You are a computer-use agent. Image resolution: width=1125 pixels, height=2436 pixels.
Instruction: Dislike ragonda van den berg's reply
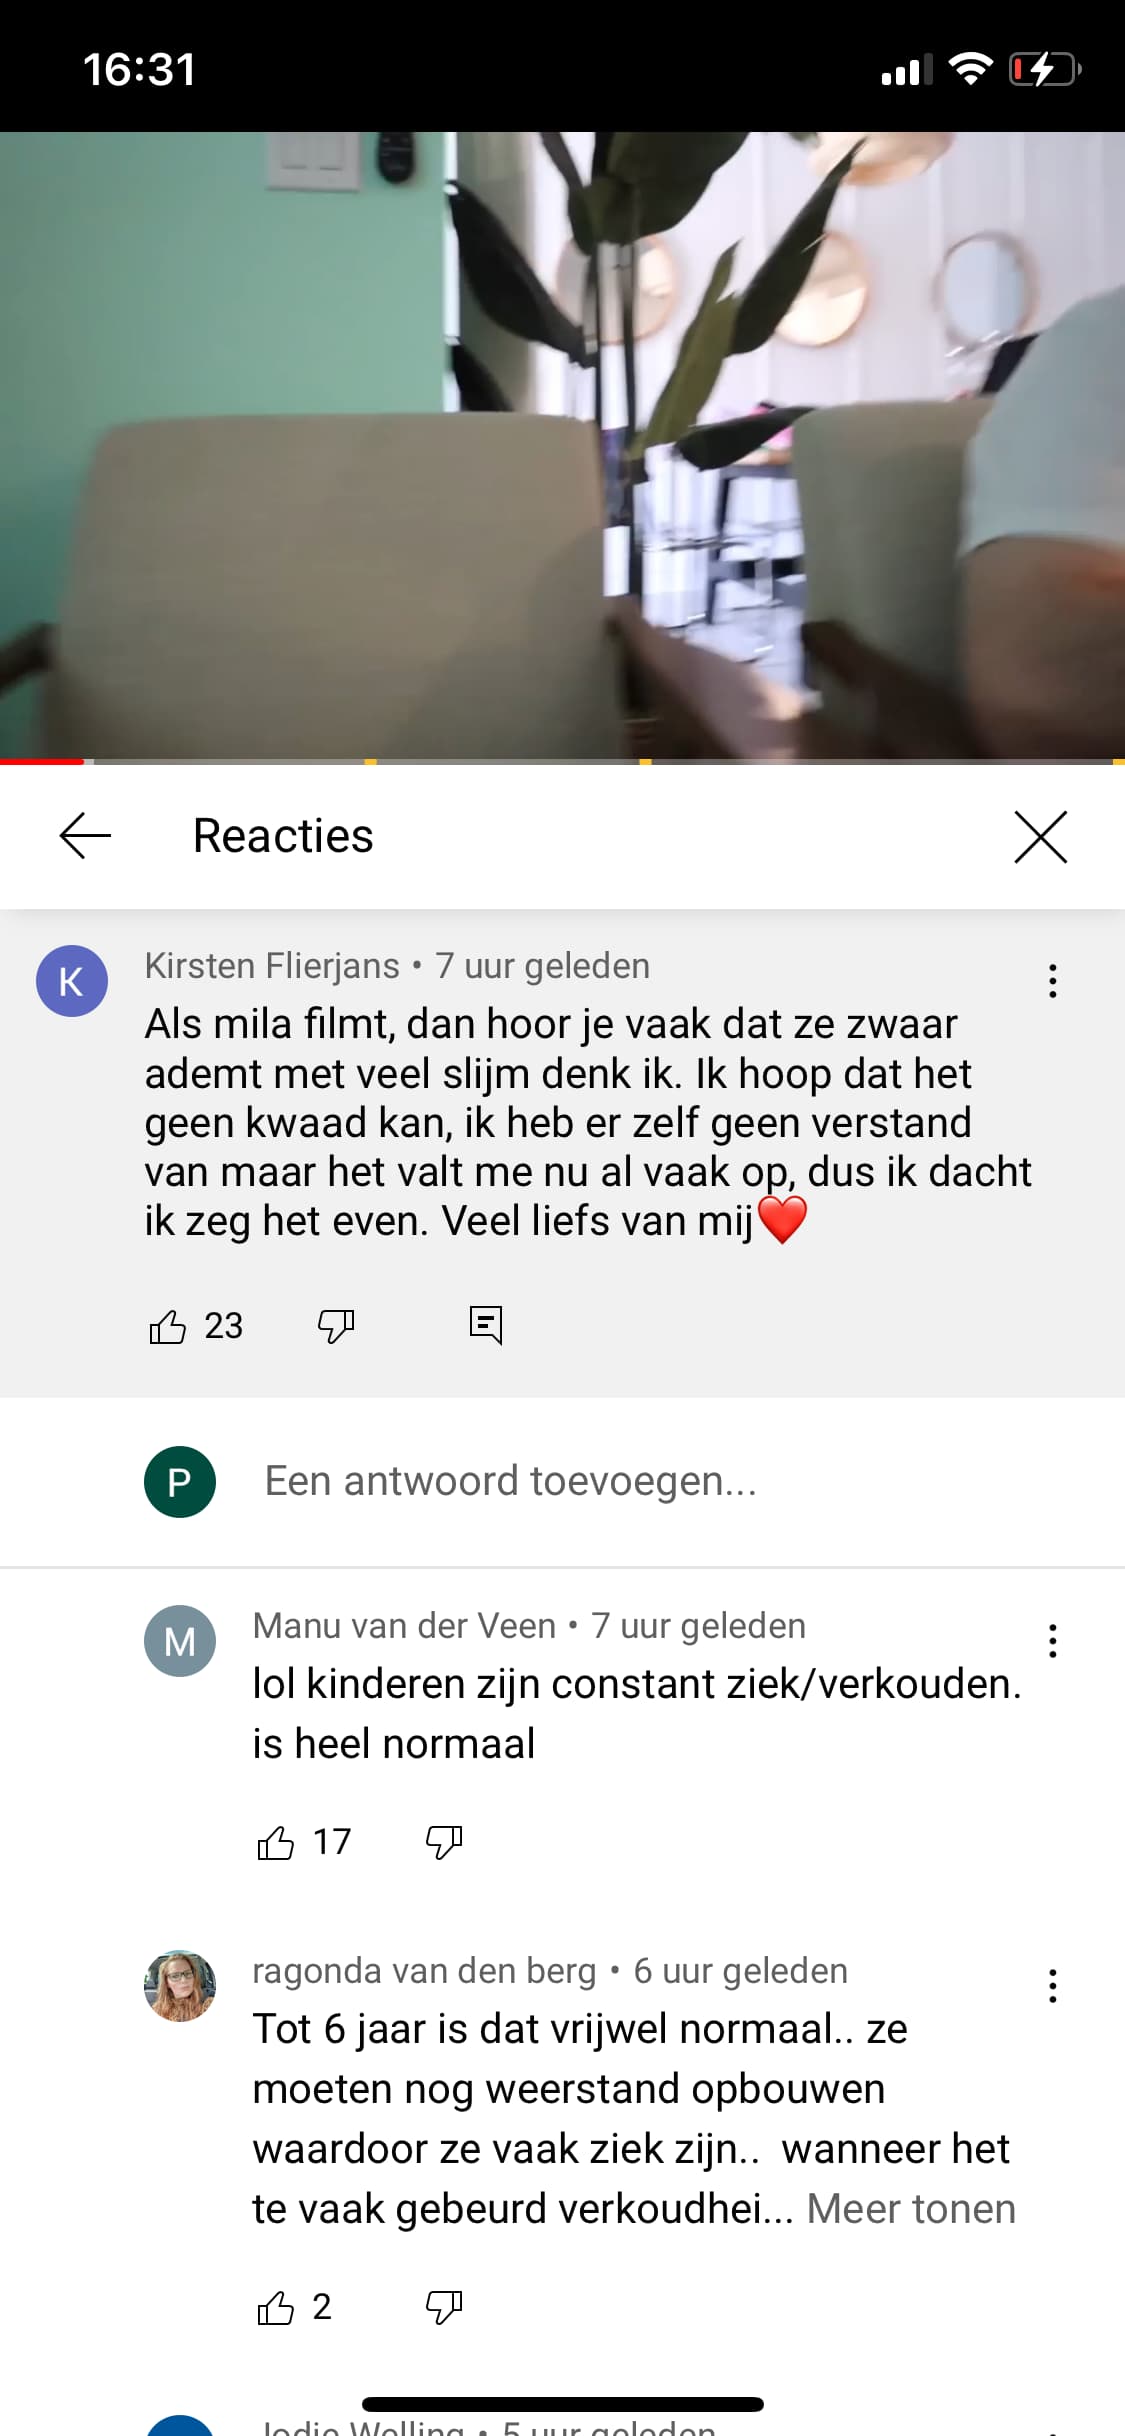click(x=444, y=2307)
